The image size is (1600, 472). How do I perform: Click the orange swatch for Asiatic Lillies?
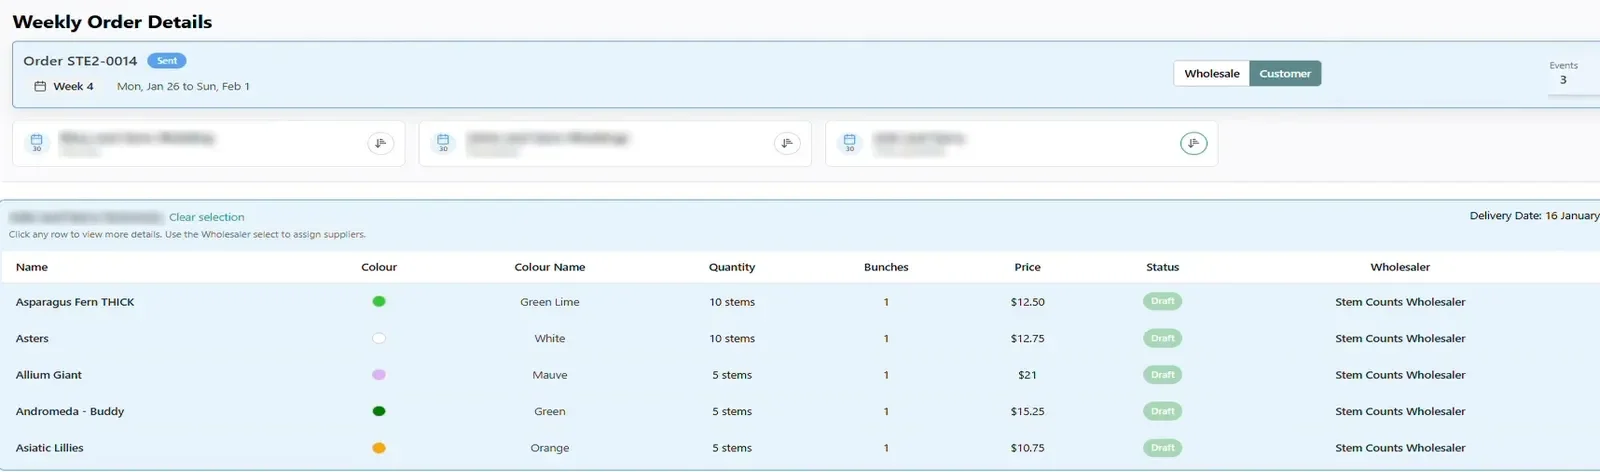click(379, 448)
